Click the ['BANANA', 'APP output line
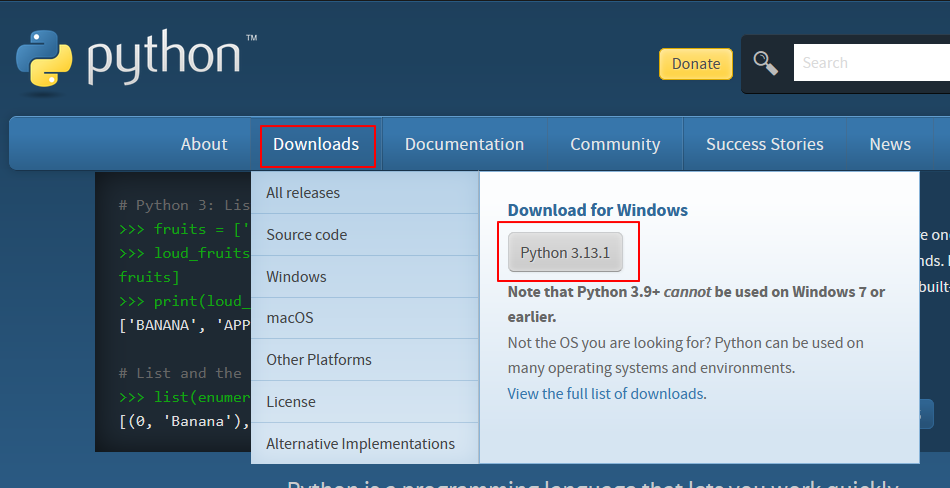The width and height of the screenshot is (950, 488). pos(185,325)
